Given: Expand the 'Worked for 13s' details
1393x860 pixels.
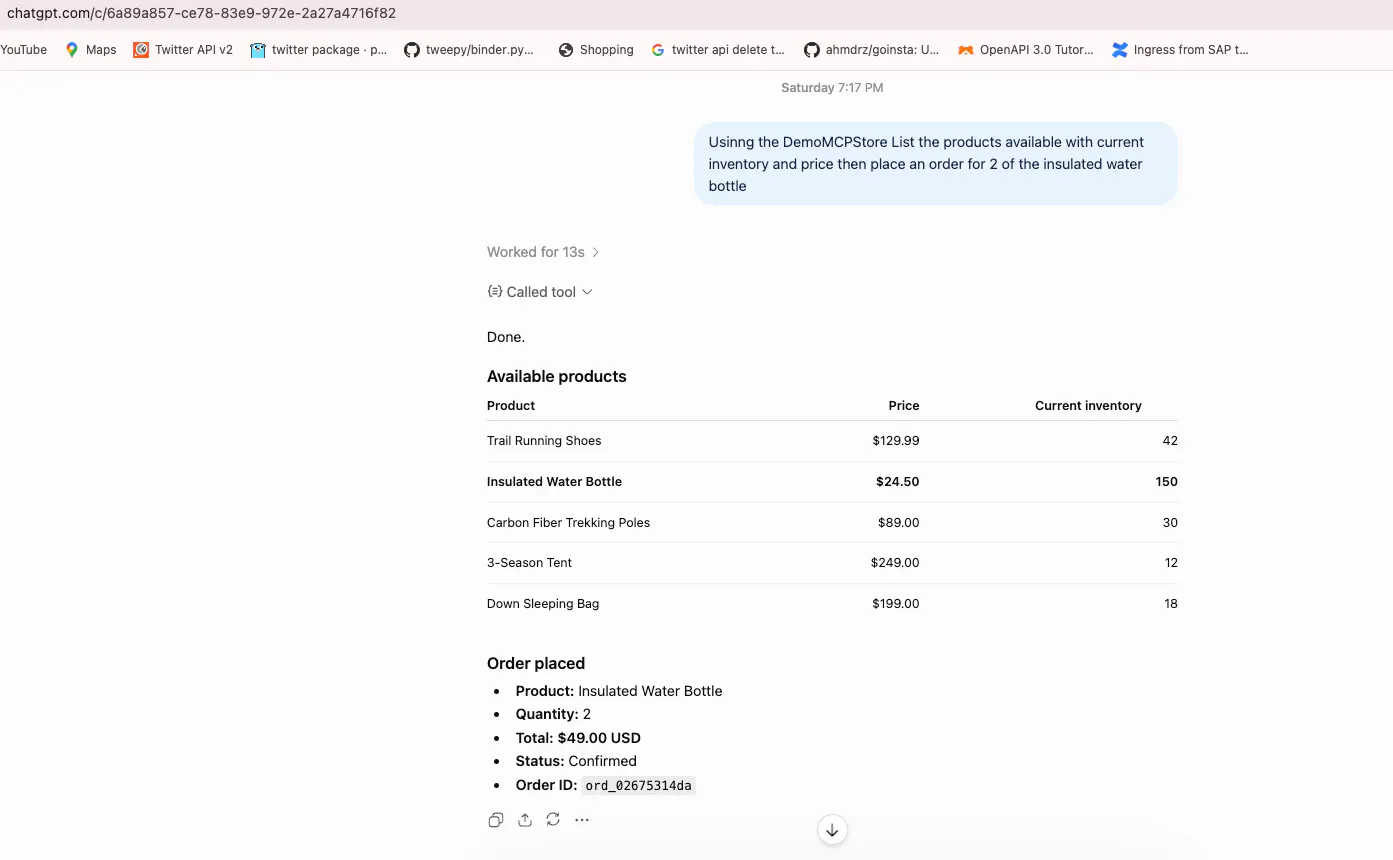Looking at the screenshot, I should pyautogui.click(x=543, y=252).
